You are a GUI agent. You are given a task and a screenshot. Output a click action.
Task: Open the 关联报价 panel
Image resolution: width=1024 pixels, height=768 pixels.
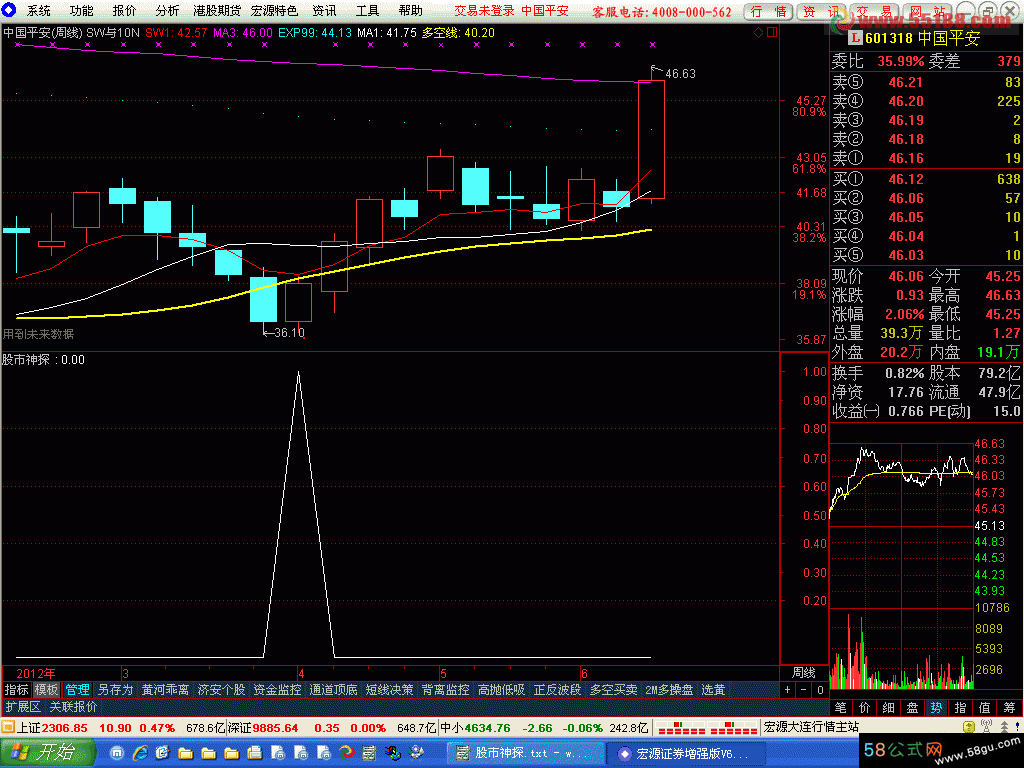(73, 707)
